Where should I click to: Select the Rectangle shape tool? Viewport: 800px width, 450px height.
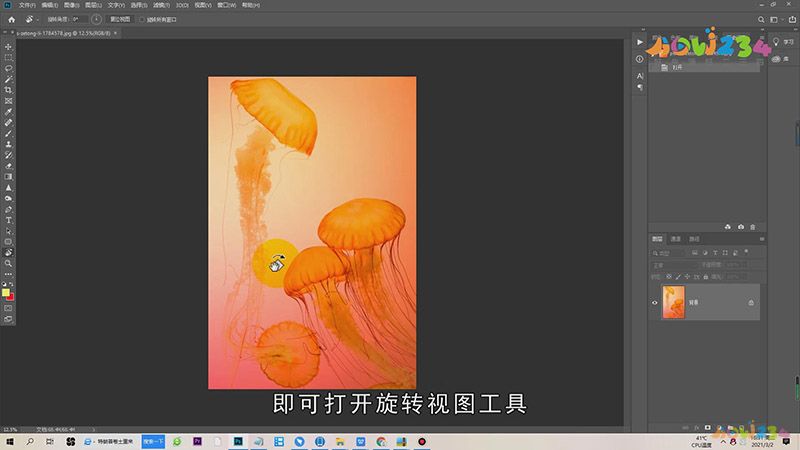pos(8,242)
